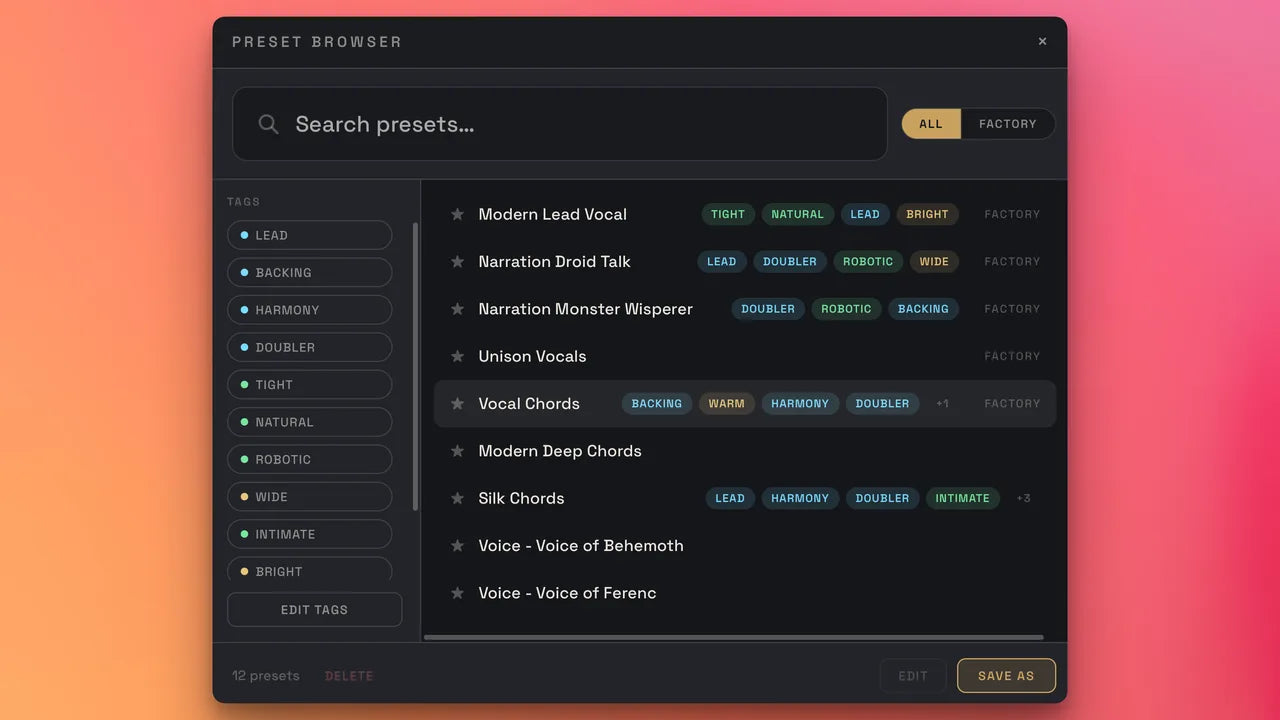Click the EDIT button at bottom
The height and width of the screenshot is (720, 1280).
click(913, 676)
